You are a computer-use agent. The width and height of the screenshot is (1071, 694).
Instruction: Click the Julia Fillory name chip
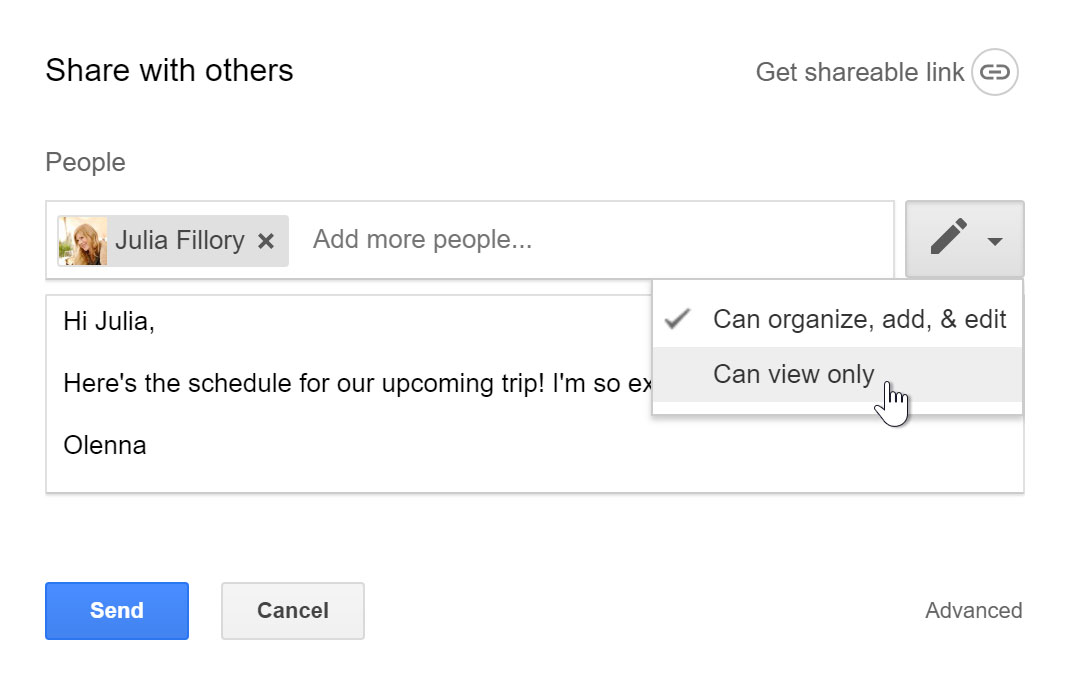click(x=180, y=240)
